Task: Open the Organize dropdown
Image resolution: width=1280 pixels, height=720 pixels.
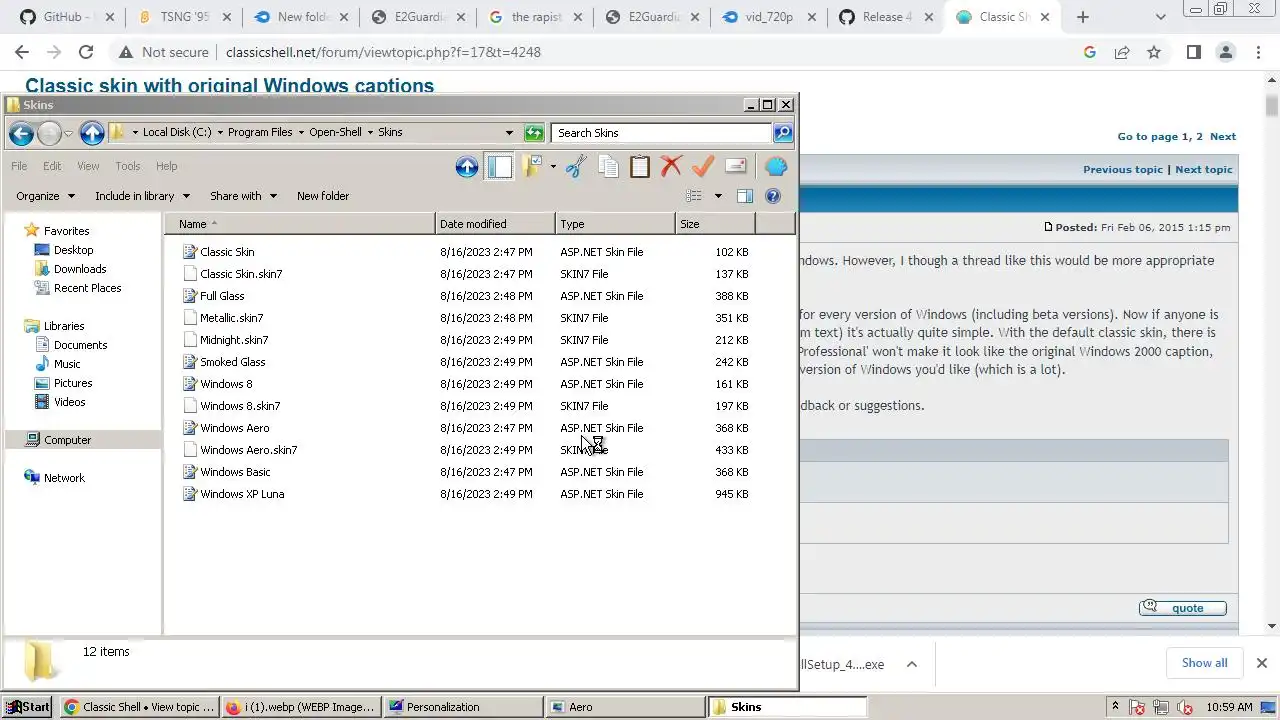Action: point(45,196)
